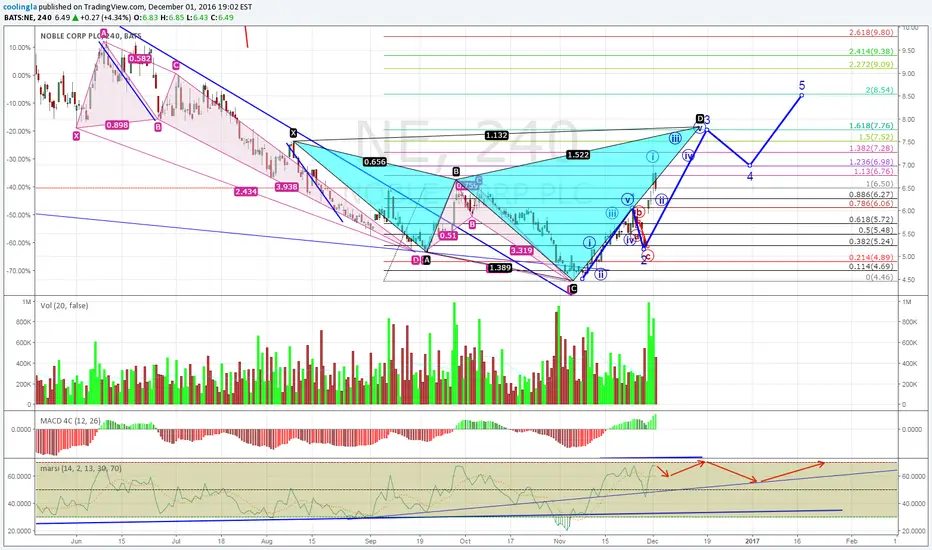
Task: Open the coolingla author profile link
Action: (x=18, y=7)
